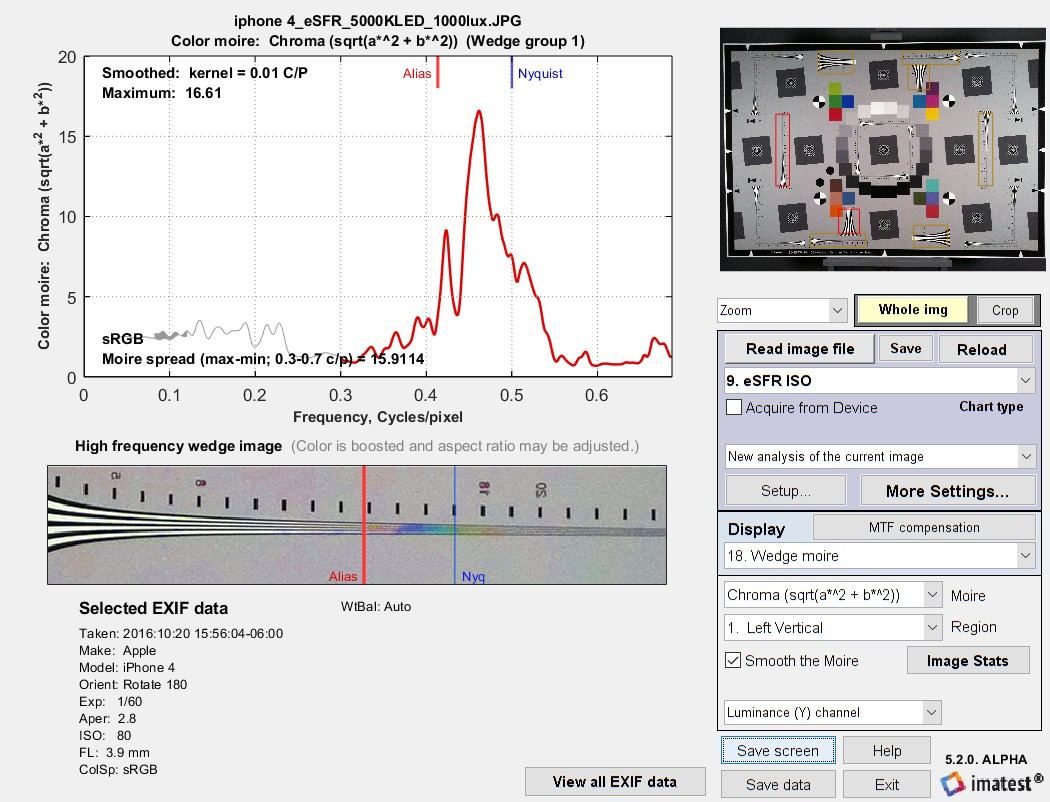Viewport: 1050px width, 802px height.
Task: Click the Frequency, Cycles/pixel axis label
Action: 378,417
